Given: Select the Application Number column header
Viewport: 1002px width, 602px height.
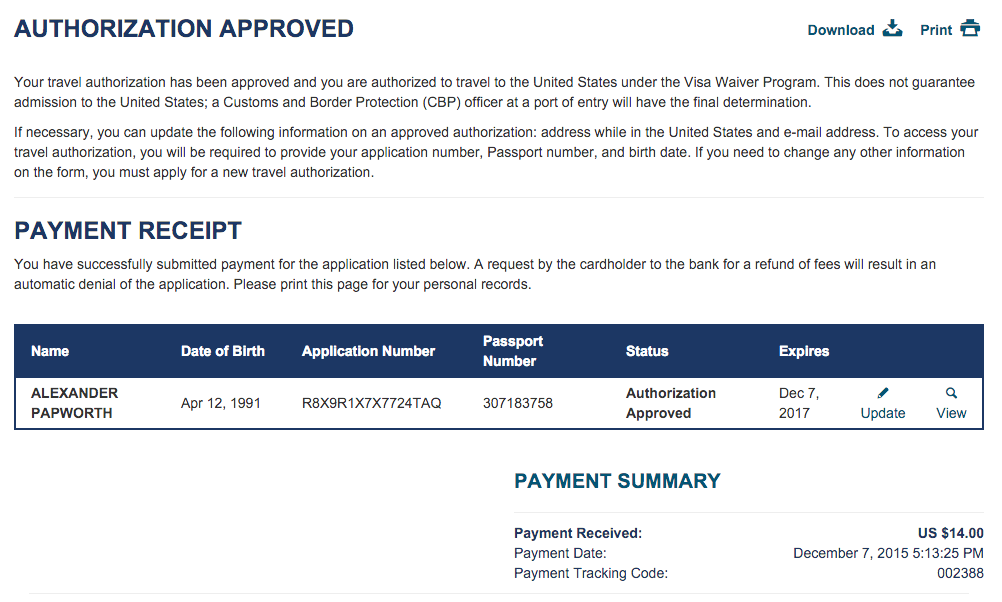Looking at the screenshot, I should point(368,351).
